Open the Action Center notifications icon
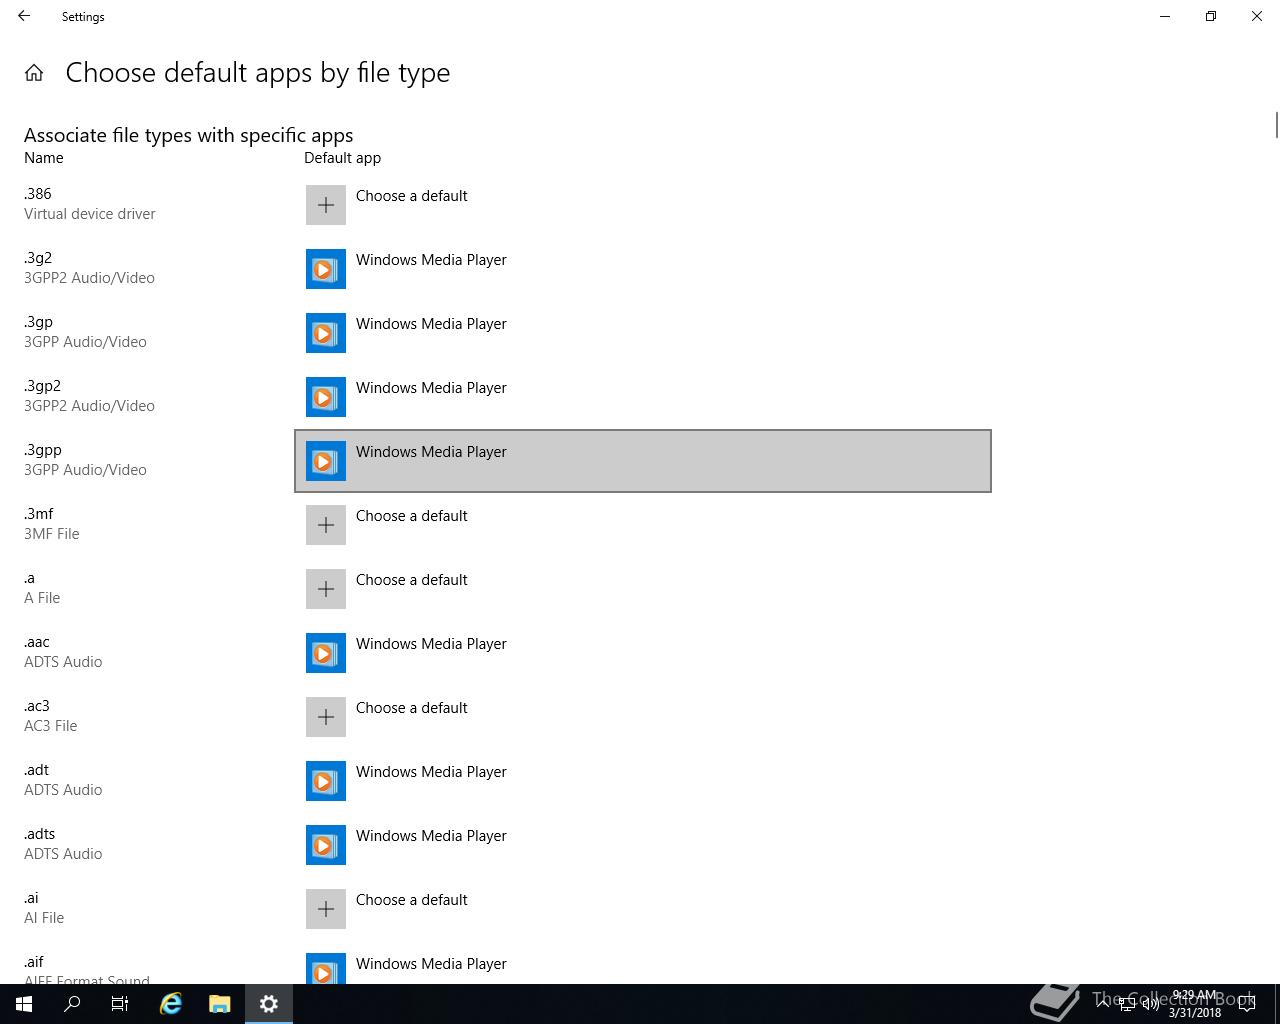 point(1247,1004)
